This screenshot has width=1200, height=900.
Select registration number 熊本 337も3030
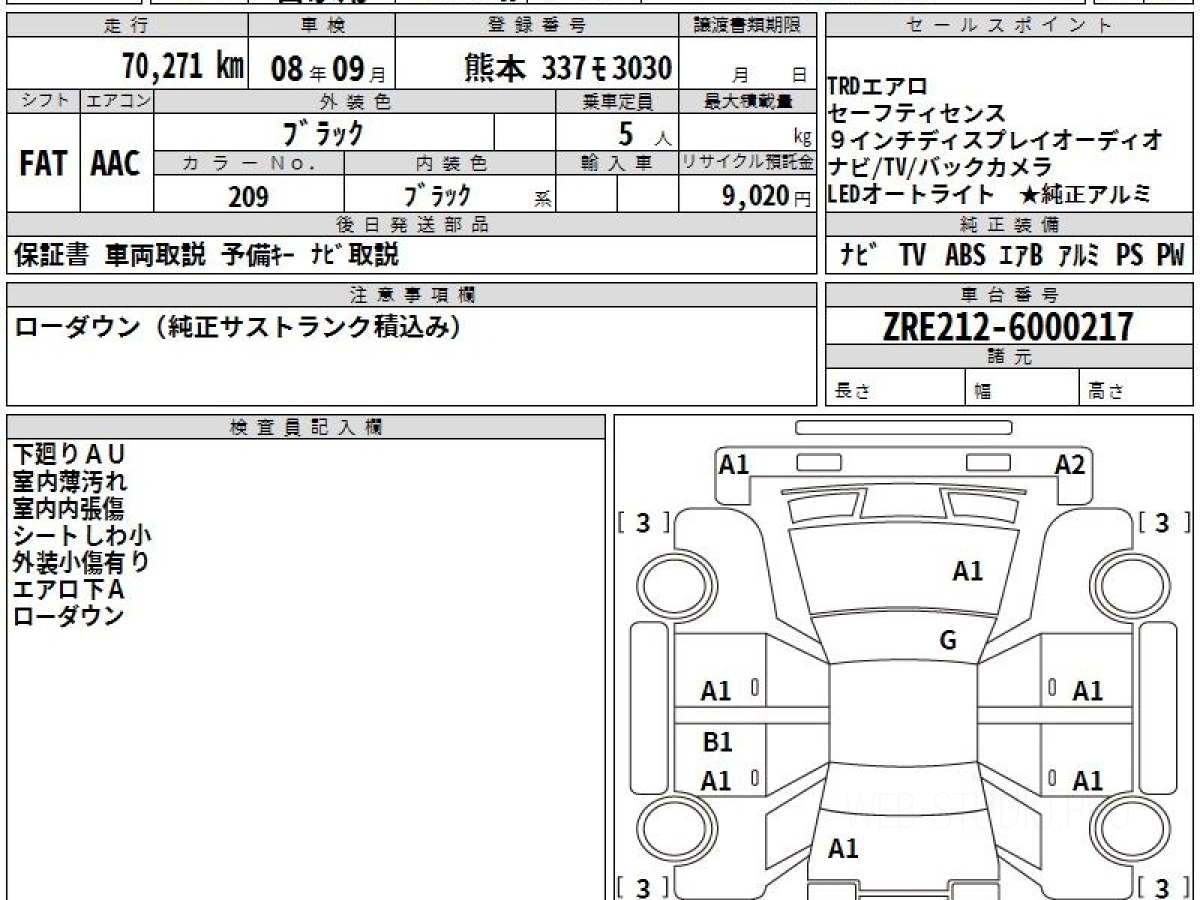(x=568, y=68)
